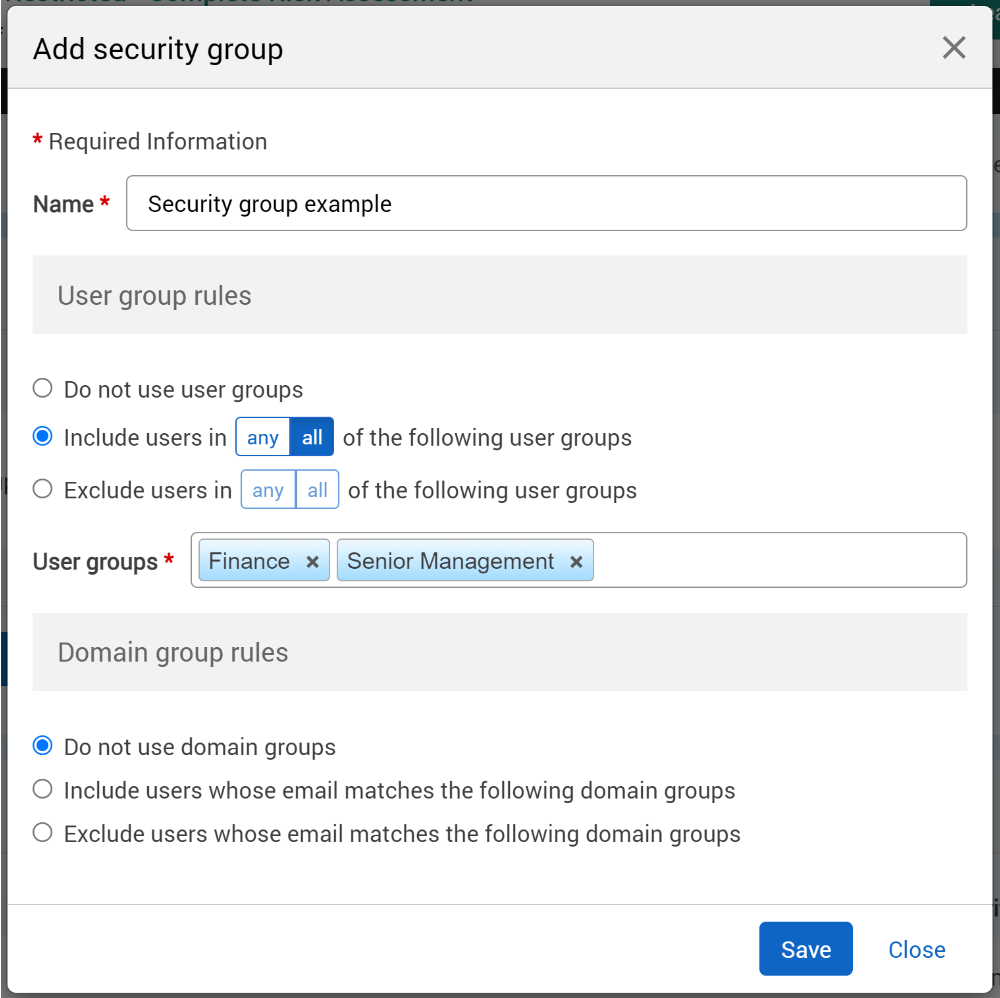Select the Do not use domain groups option

click(x=43, y=746)
